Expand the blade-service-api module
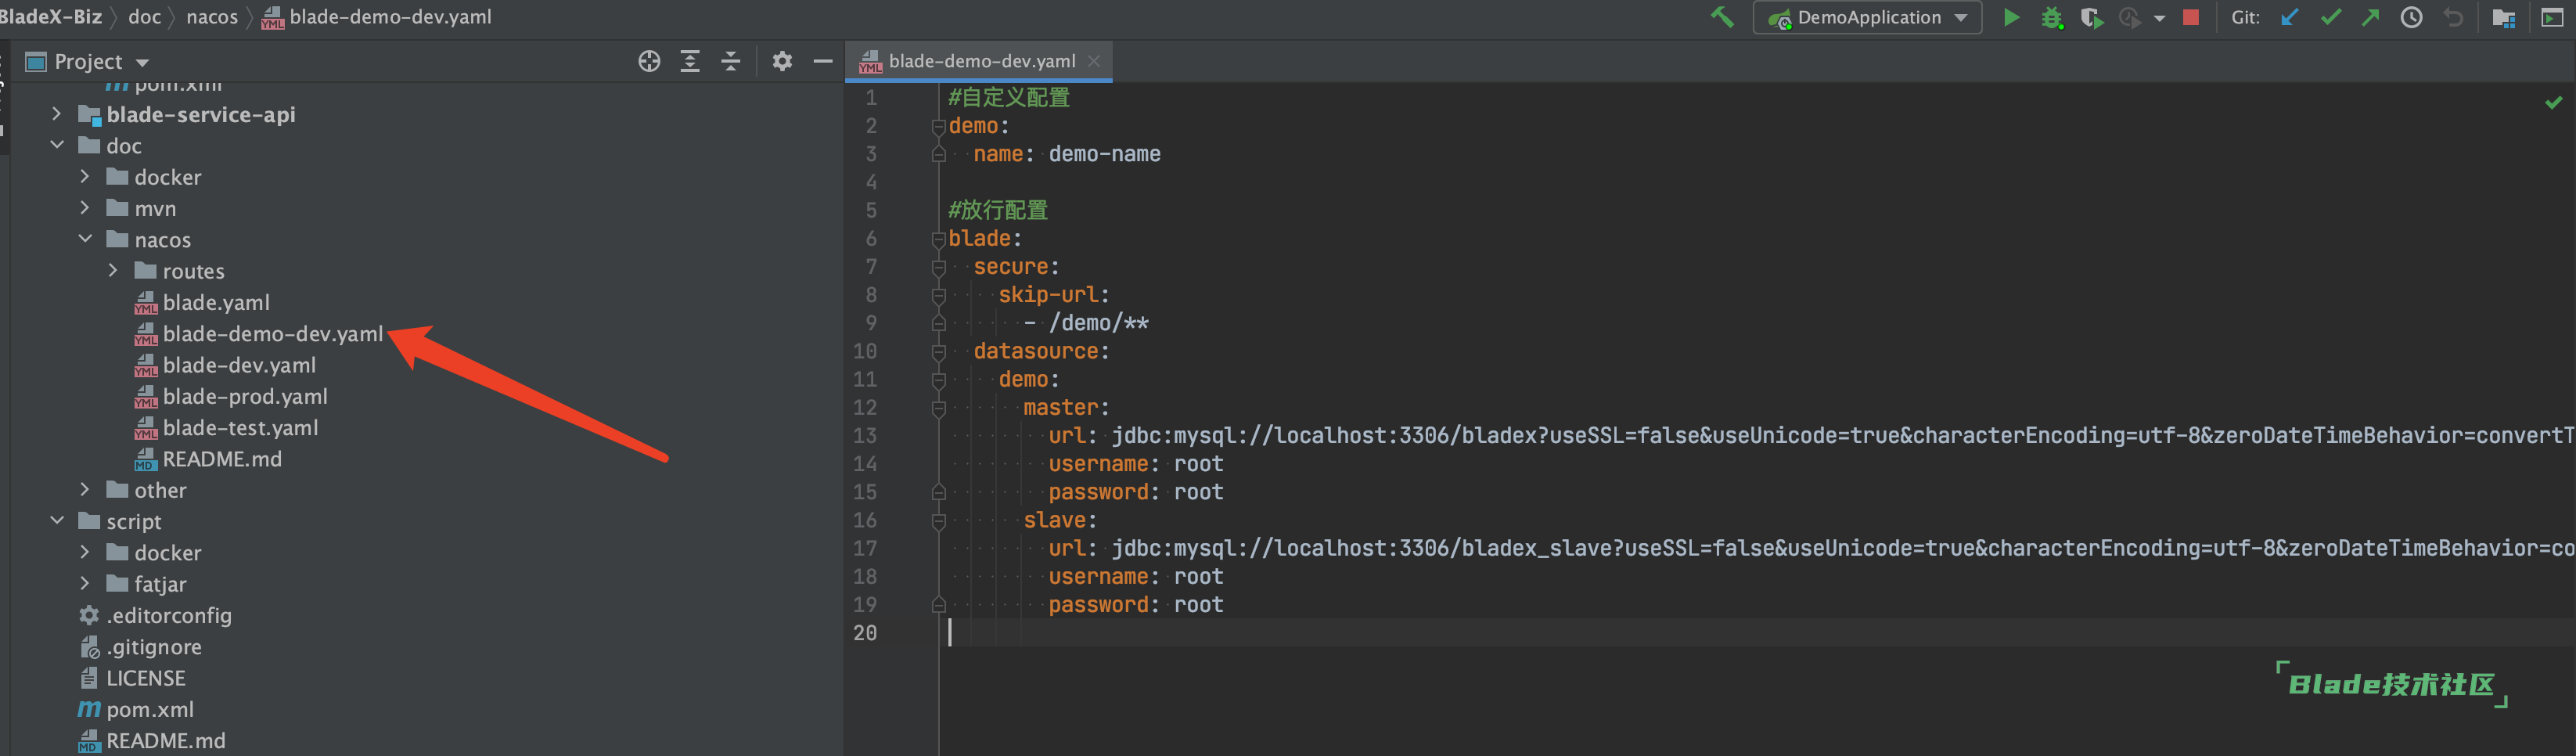This screenshot has height=756, width=2576. coord(57,114)
